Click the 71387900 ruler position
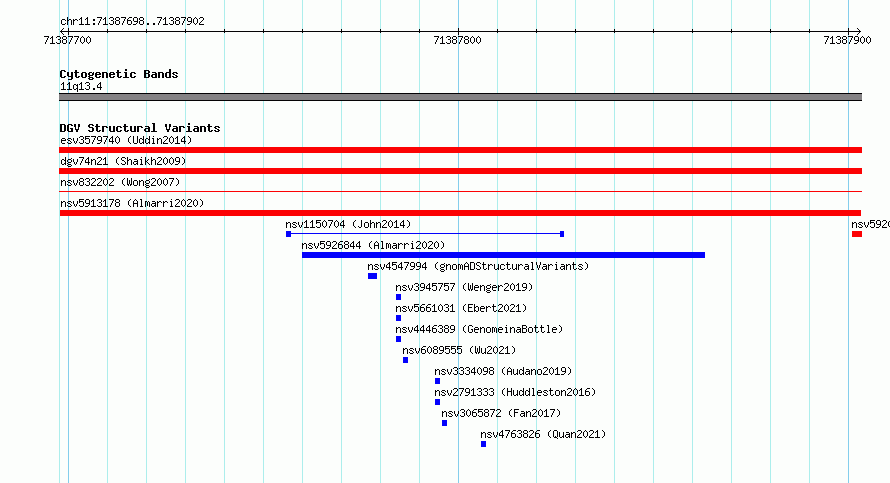Image resolution: width=890 pixels, height=483 pixels. click(x=847, y=40)
